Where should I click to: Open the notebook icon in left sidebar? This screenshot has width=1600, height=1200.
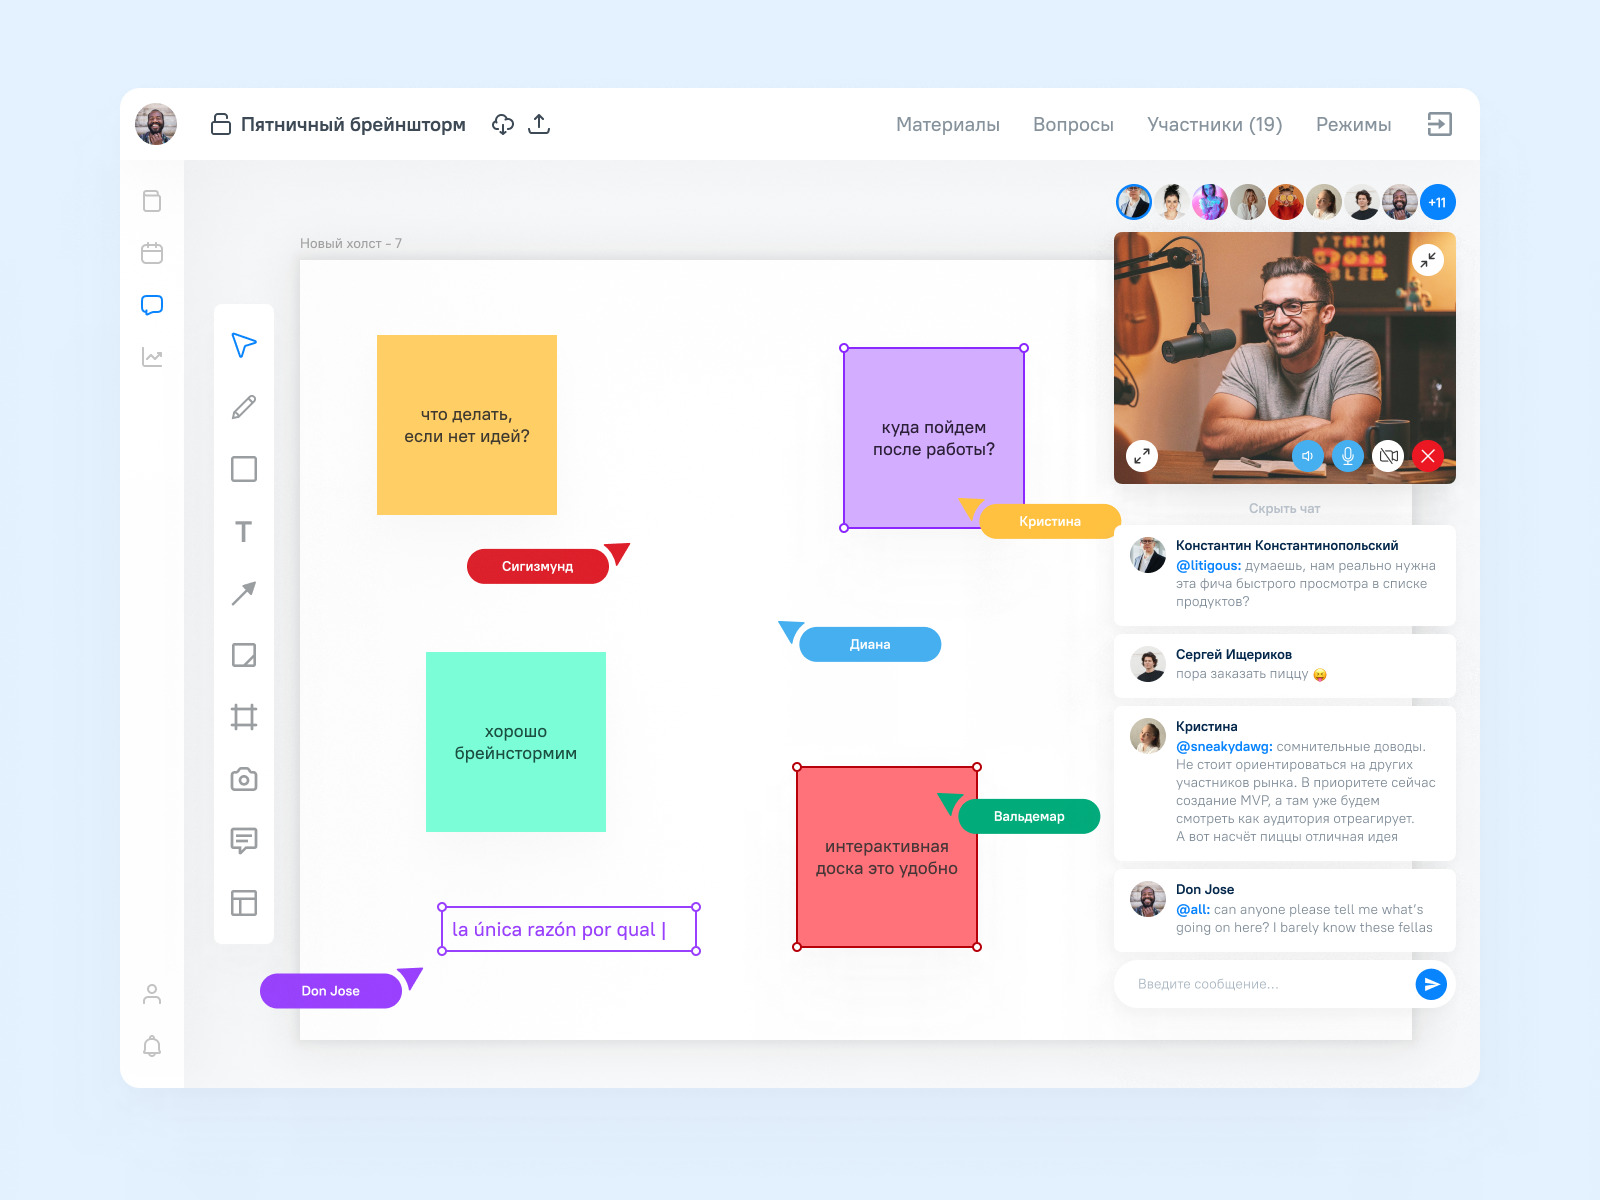click(152, 201)
